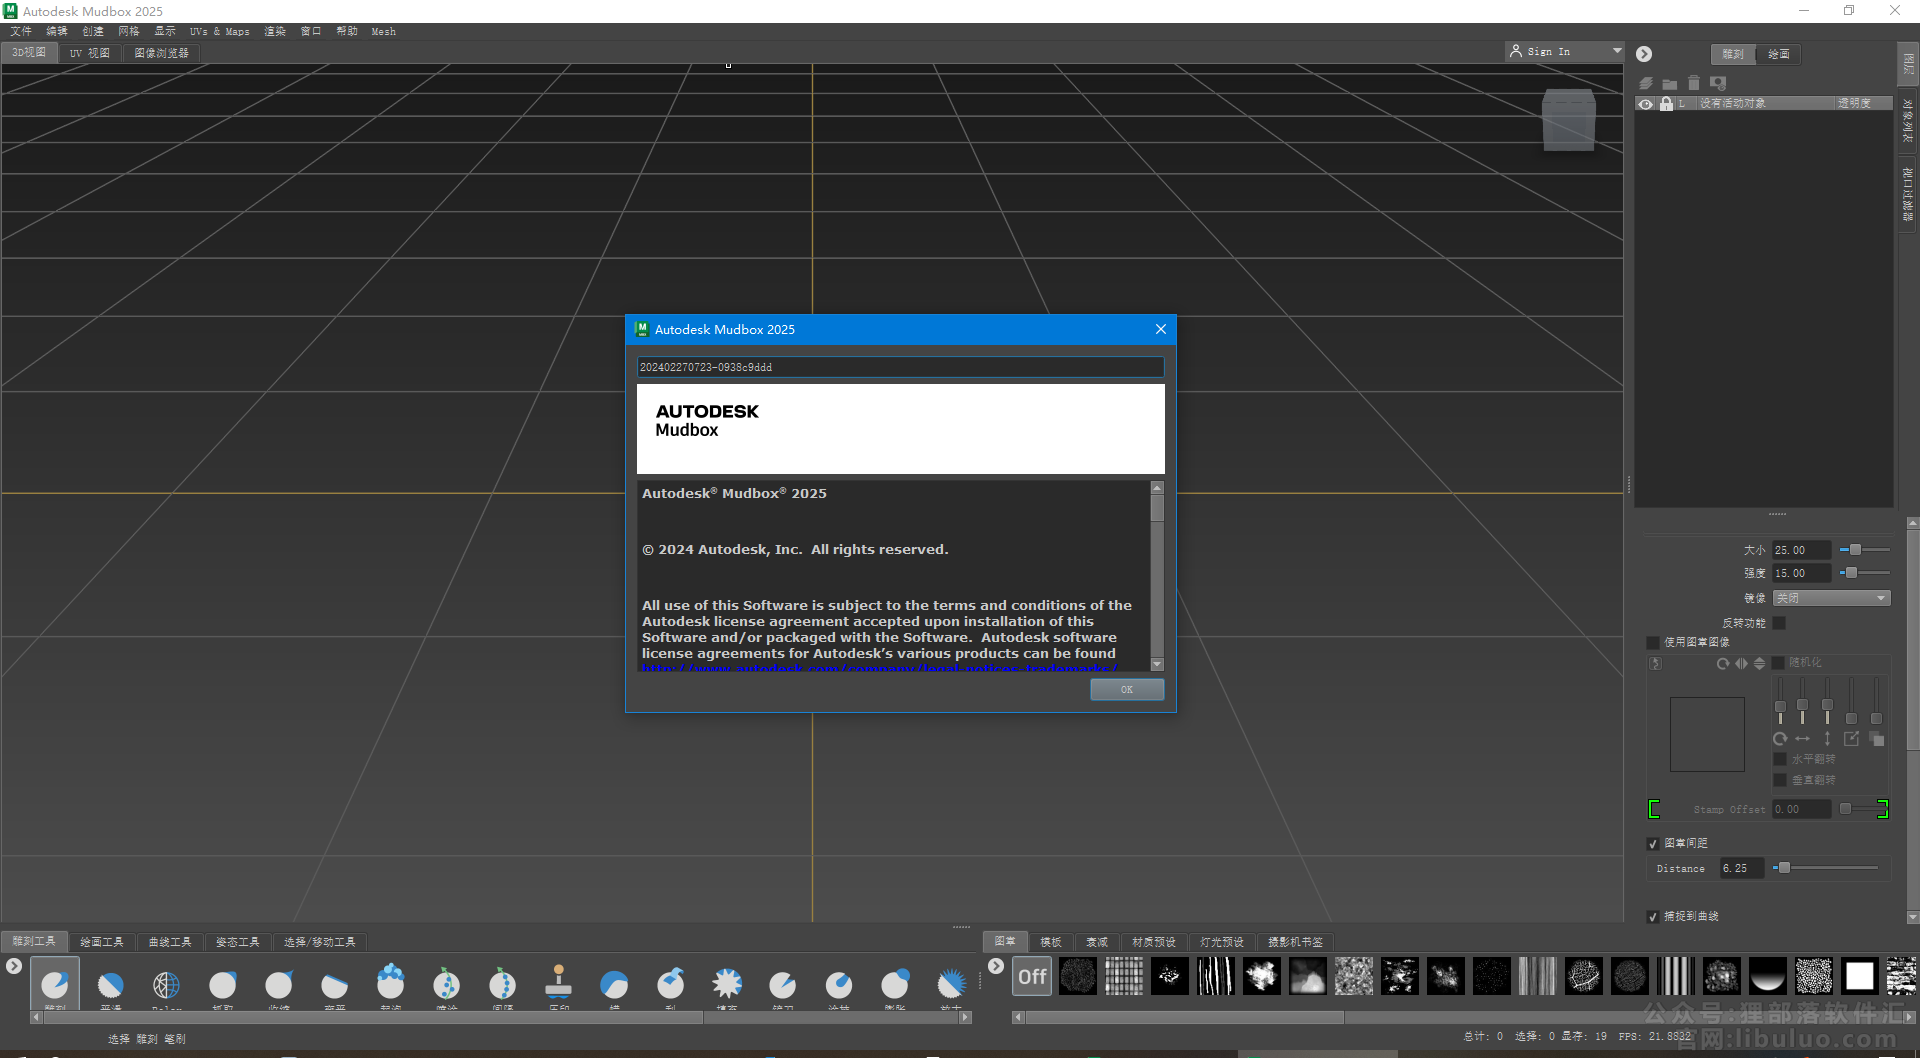The width and height of the screenshot is (1920, 1058).
Task: Click the layer options menu icon beside trash
Action: [1718, 83]
